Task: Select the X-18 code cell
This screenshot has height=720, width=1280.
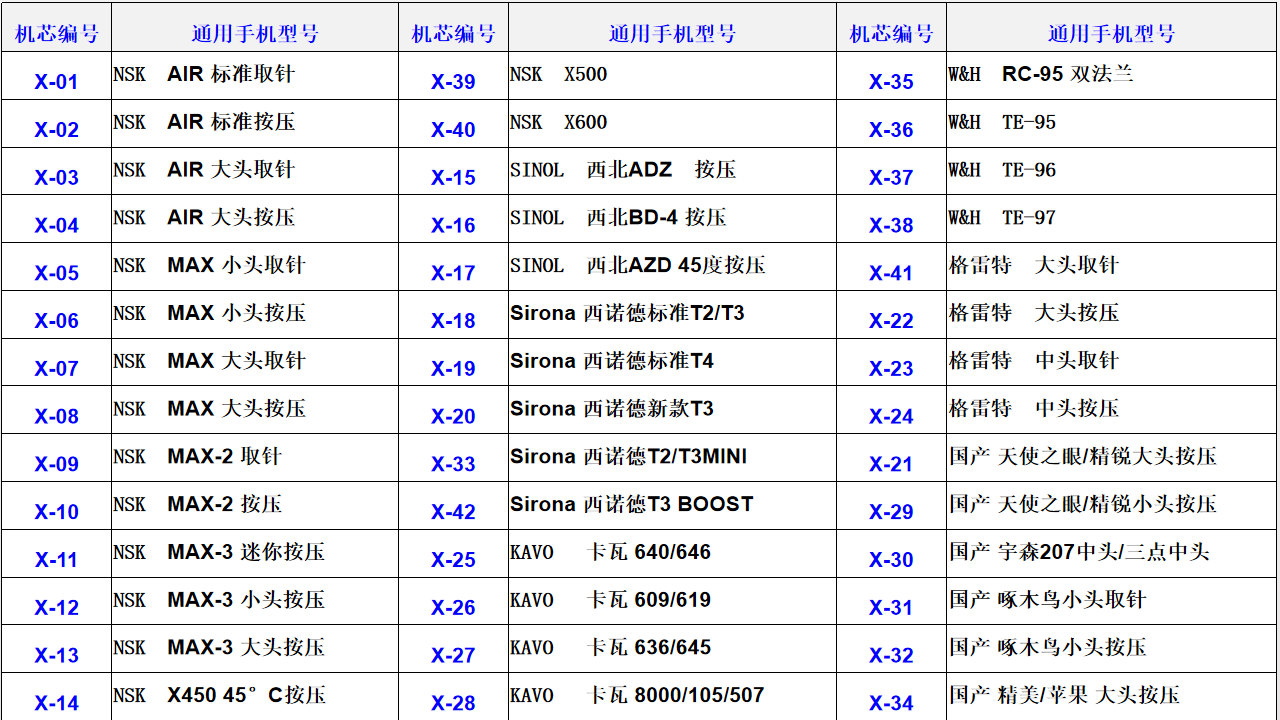Action: (453, 315)
